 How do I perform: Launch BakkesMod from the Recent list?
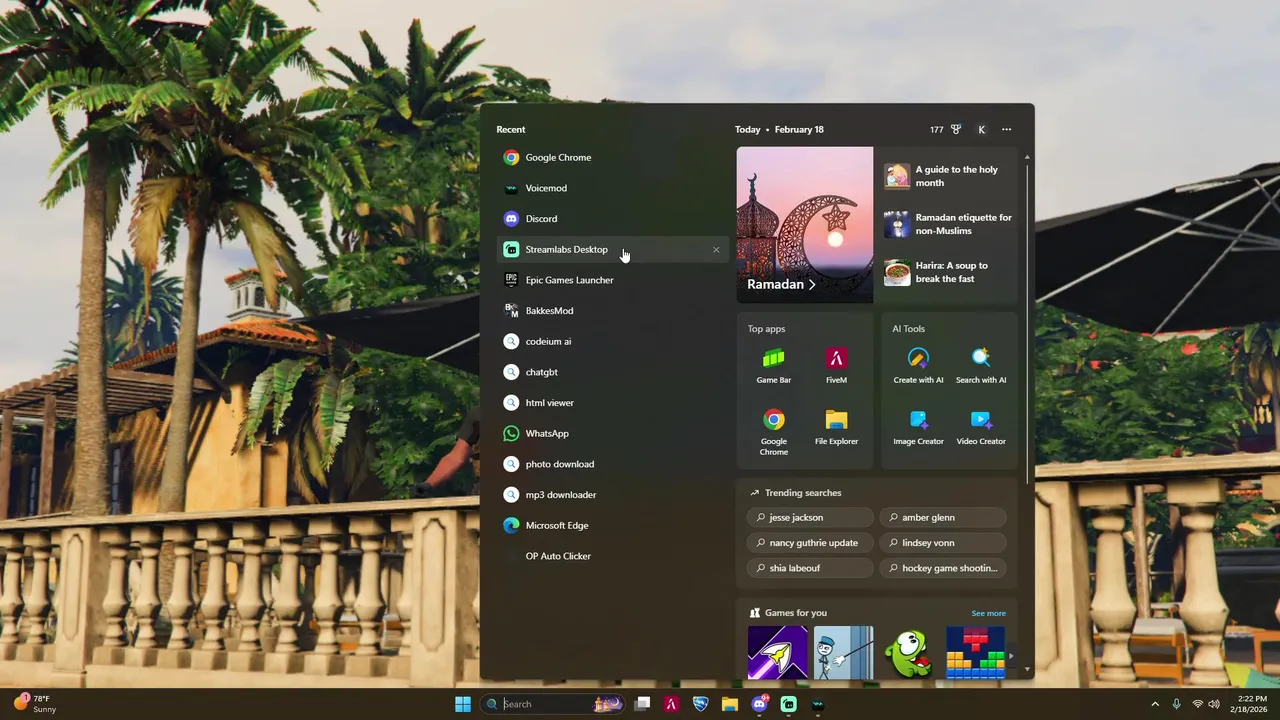611,311
